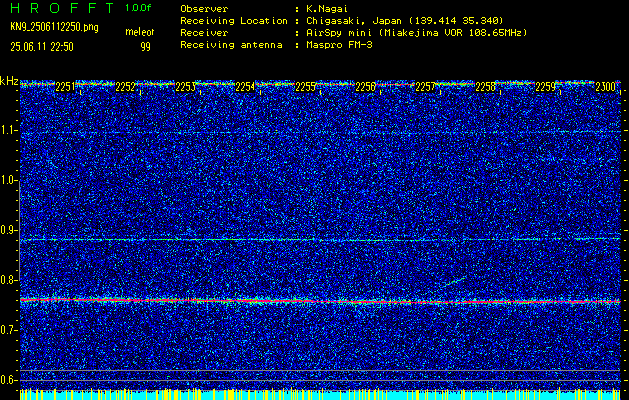
Task: Click the 1.0 frequency axis label
Action: 9,181
